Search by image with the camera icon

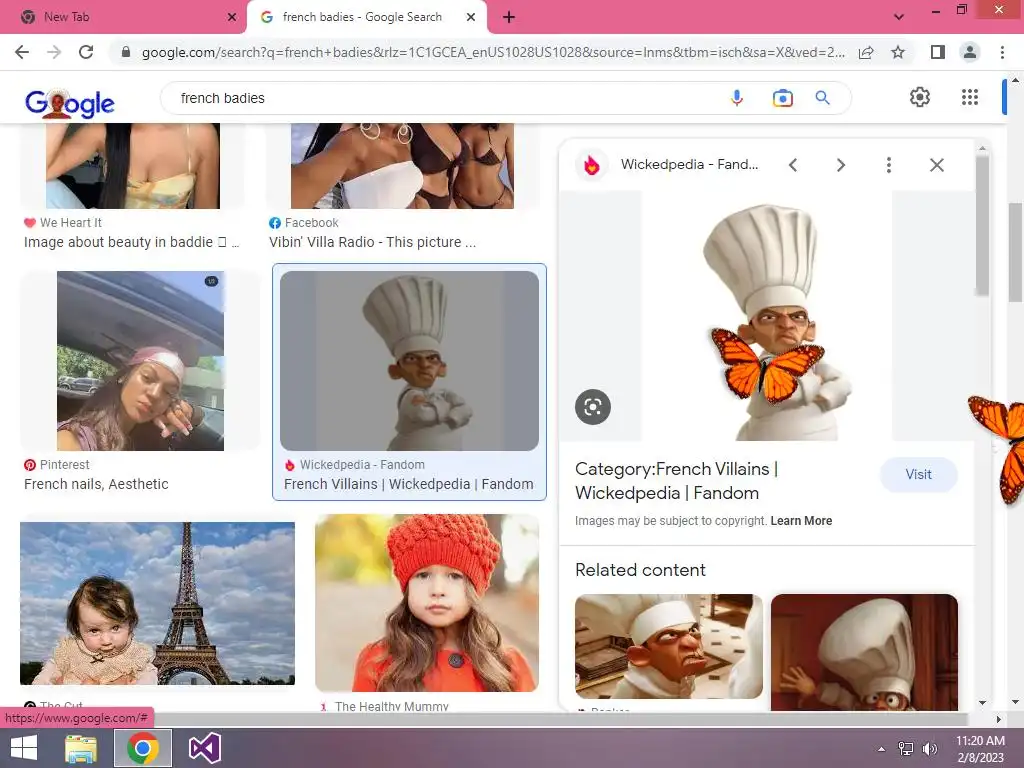(x=782, y=98)
